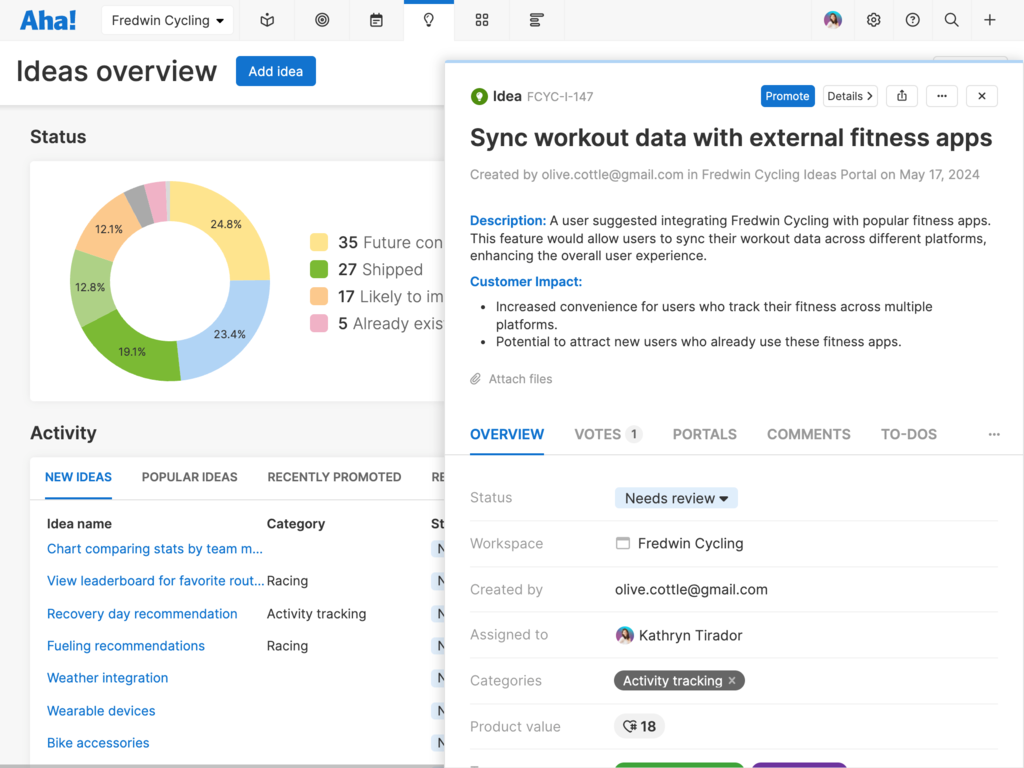Viewport: 1024px width, 768px height.
Task: Click the 12.8% light green donut segment
Action: [90, 287]
